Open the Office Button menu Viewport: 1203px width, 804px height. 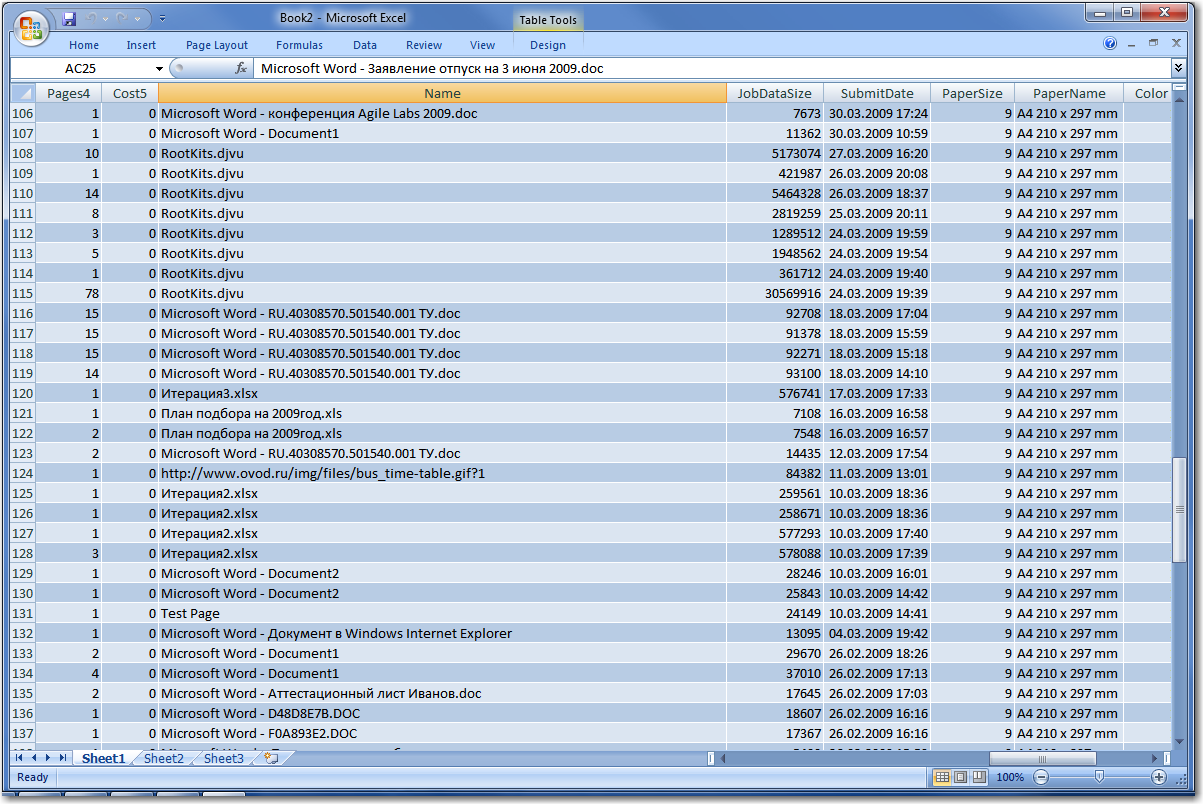point(32,26)
